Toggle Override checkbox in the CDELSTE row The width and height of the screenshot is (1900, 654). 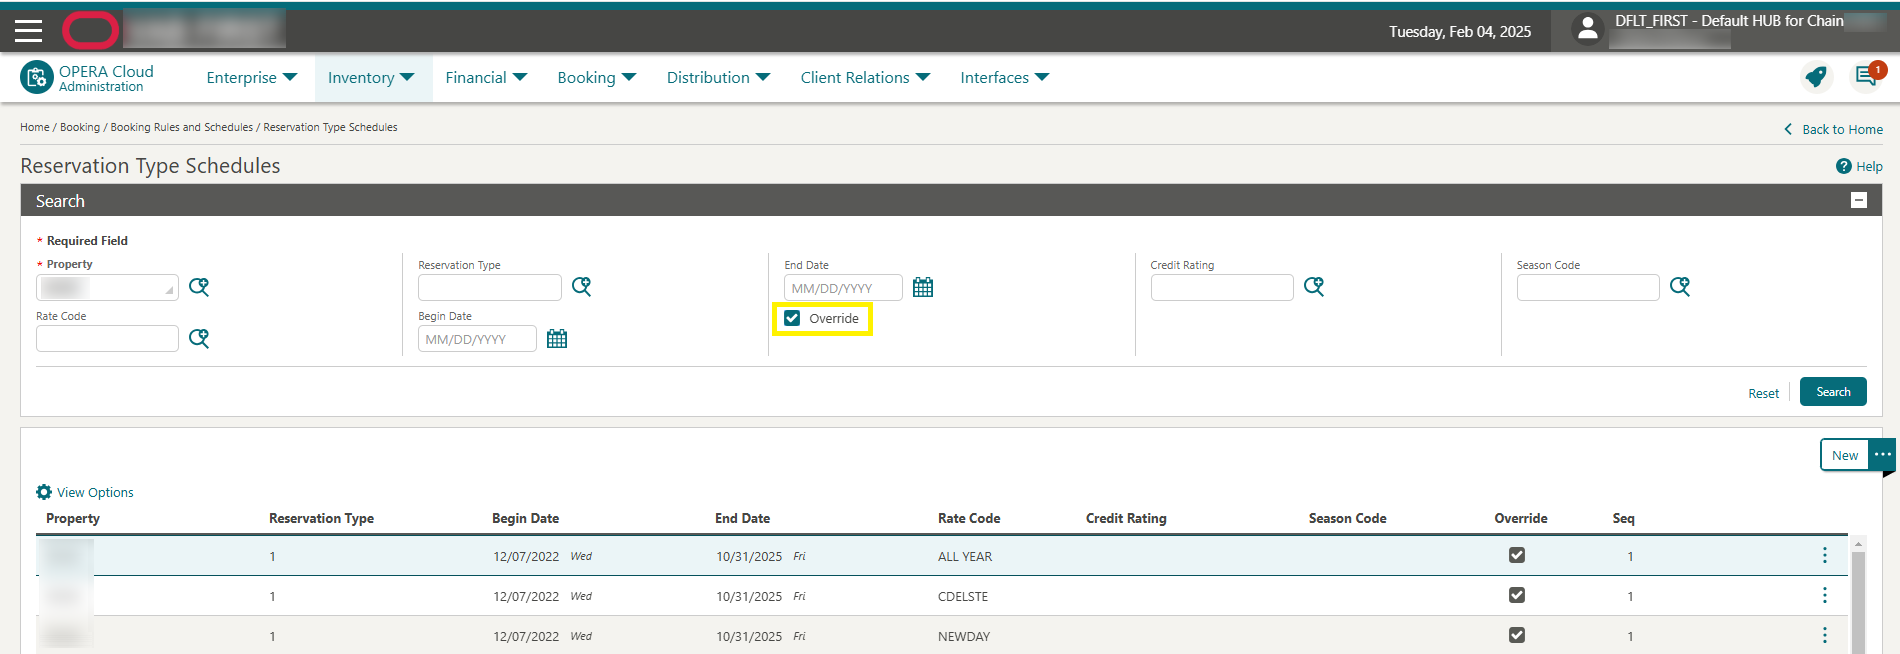coord(1517,595)
